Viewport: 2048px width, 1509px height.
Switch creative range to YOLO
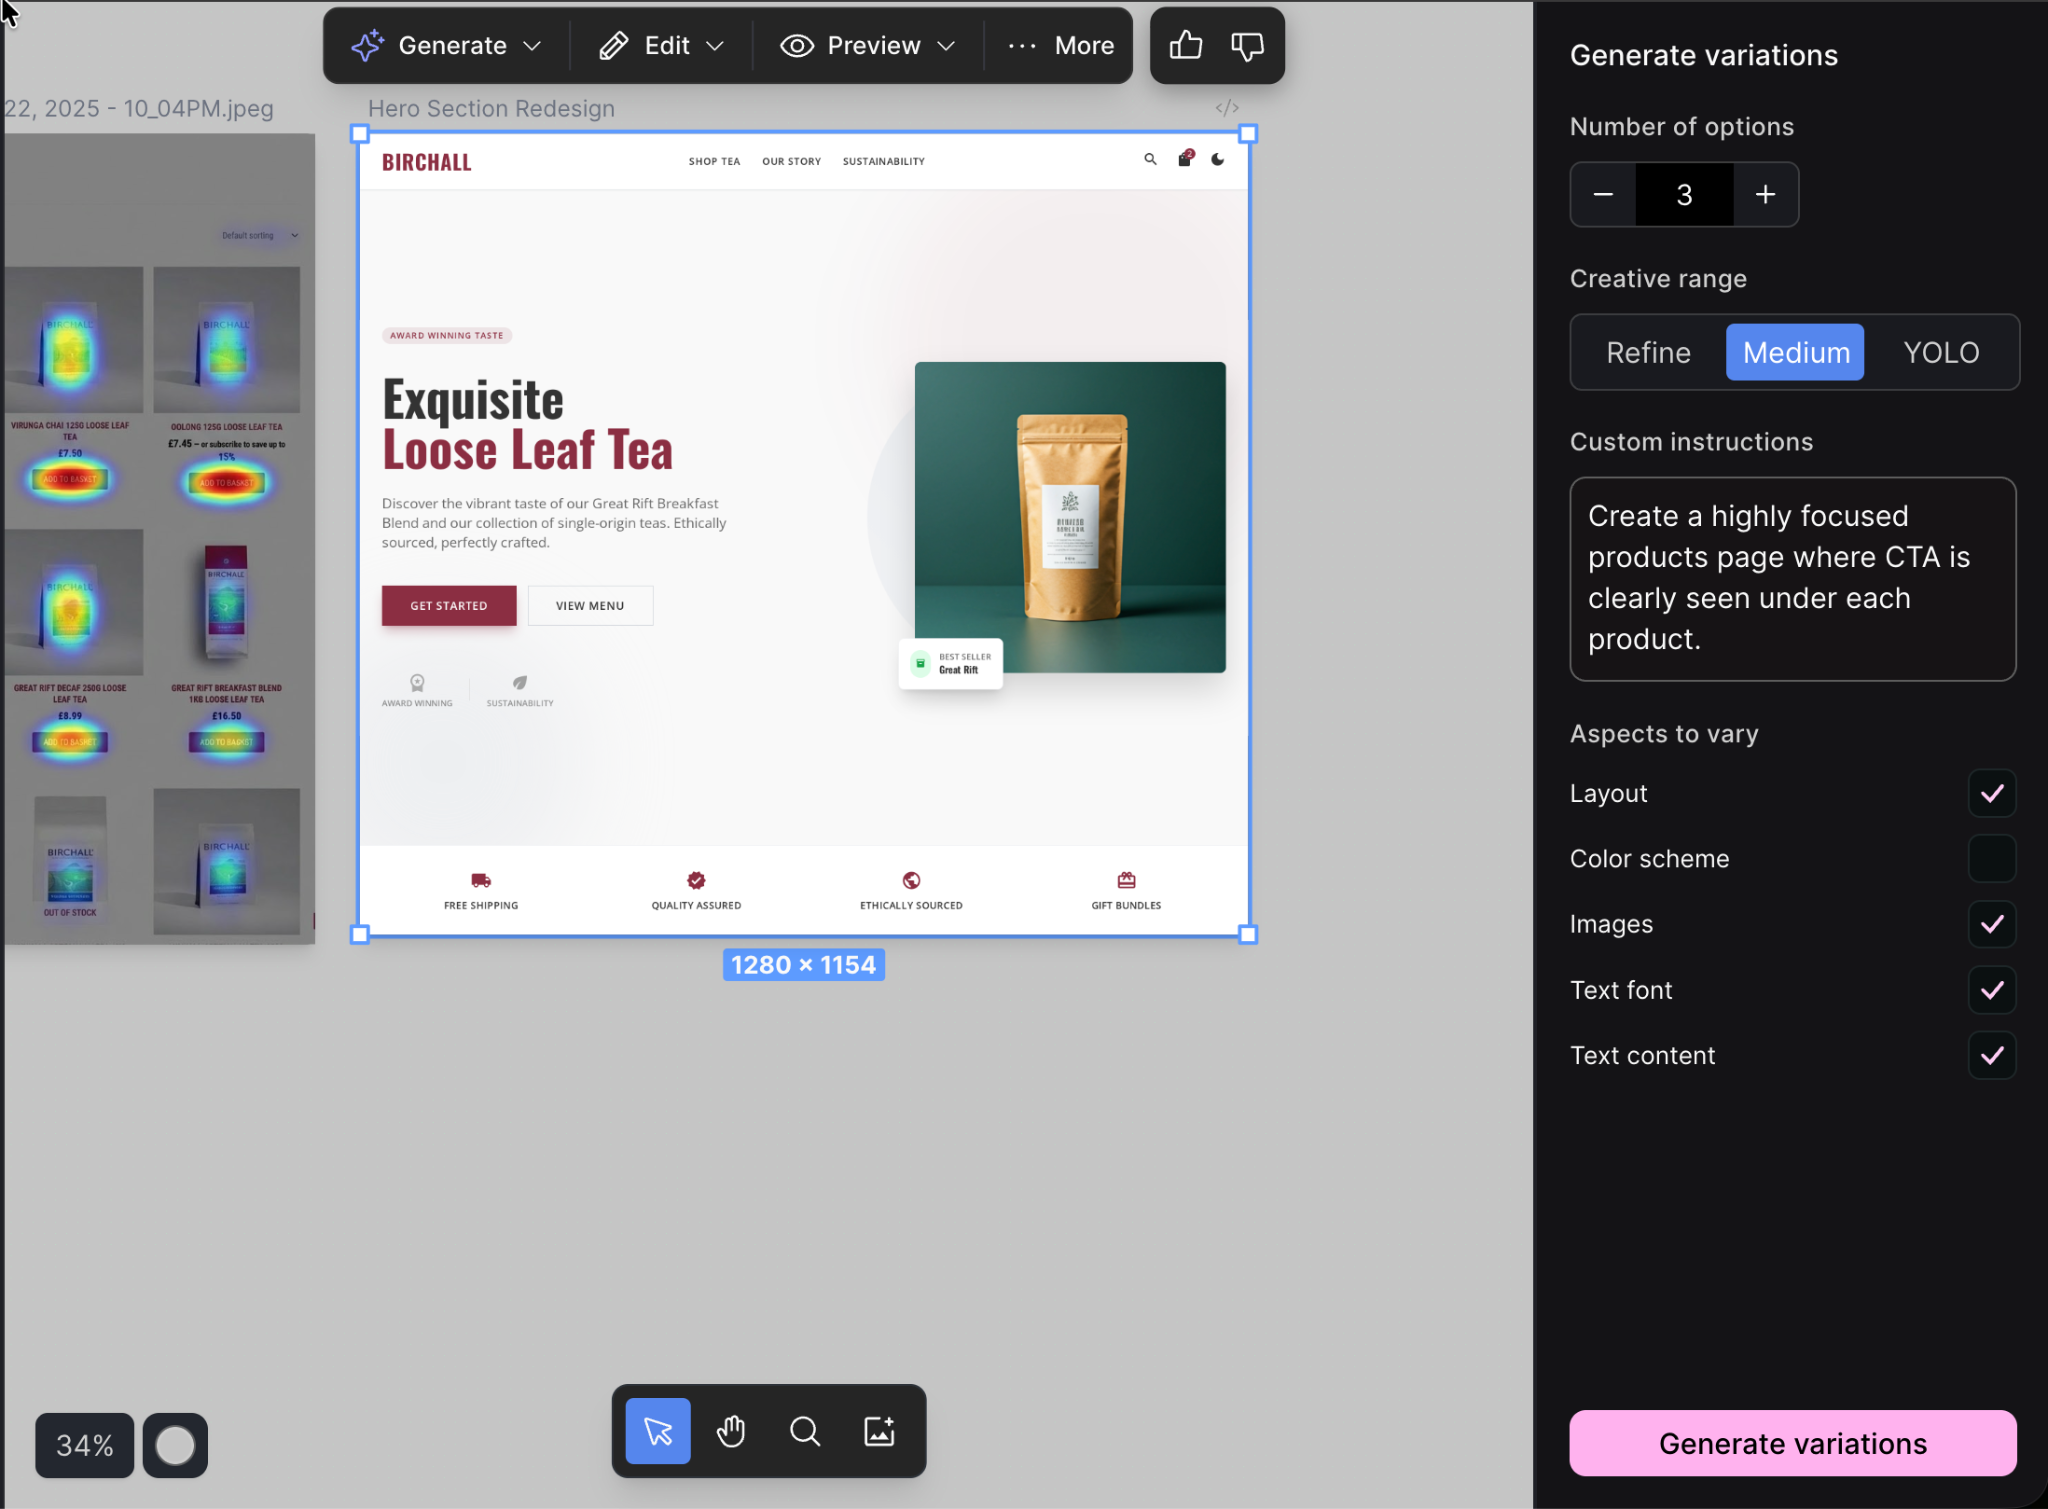[x=1940, y=353]
